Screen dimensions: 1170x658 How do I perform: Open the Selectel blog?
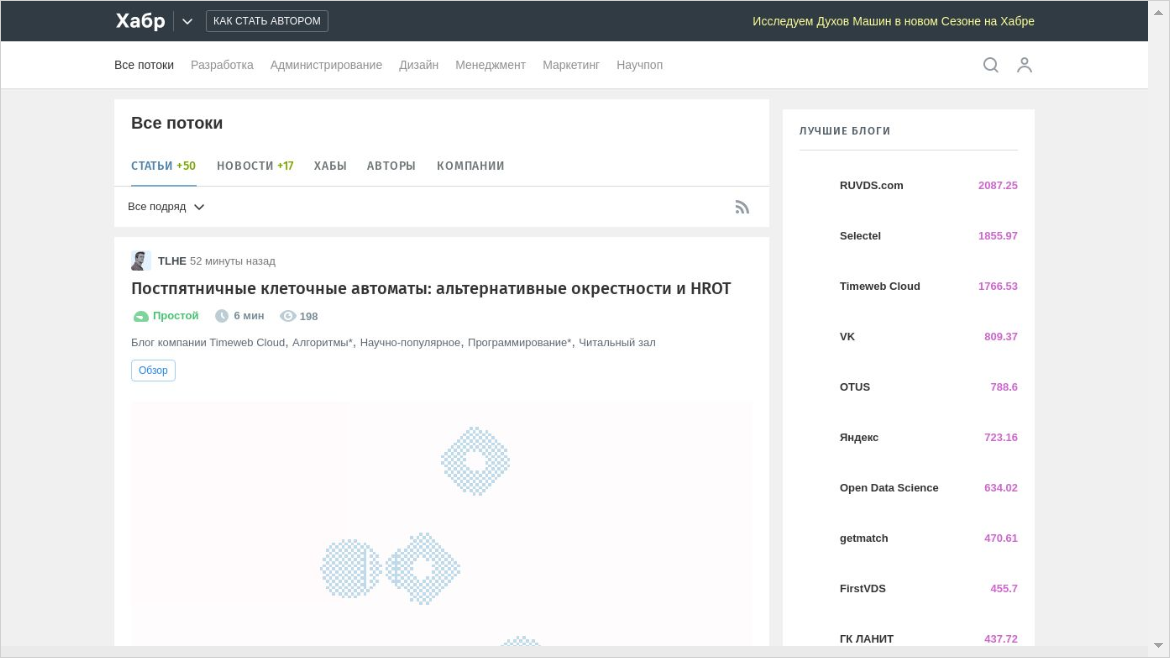[x=860, y=236]
